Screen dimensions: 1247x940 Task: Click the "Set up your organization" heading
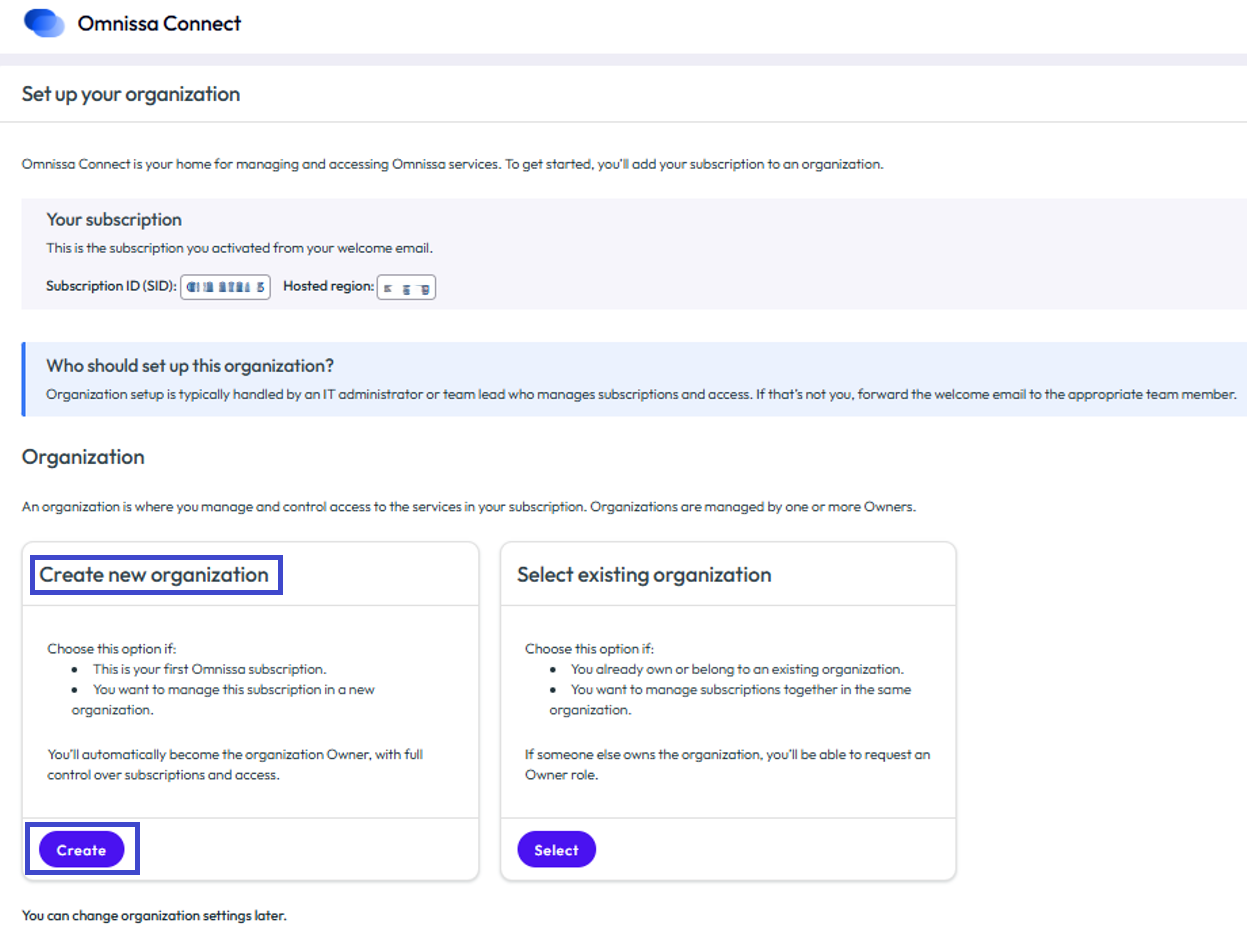tap(131, 95)
